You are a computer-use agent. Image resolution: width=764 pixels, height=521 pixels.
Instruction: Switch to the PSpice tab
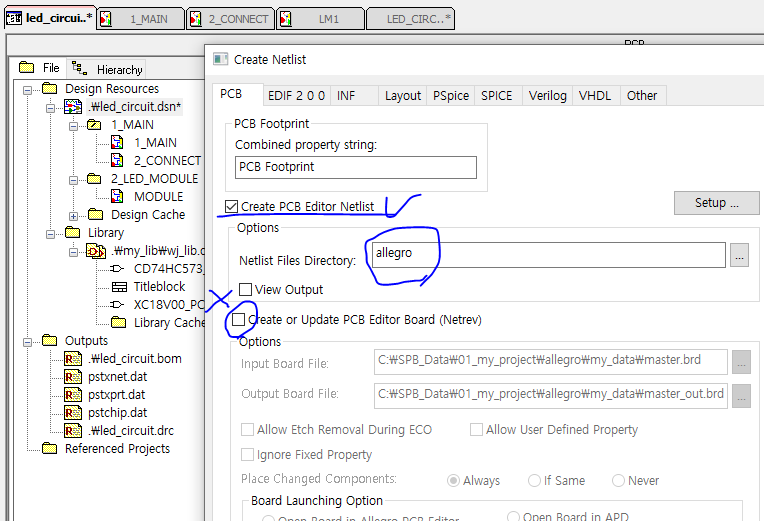pyautogui.click(x=451, y=96)
